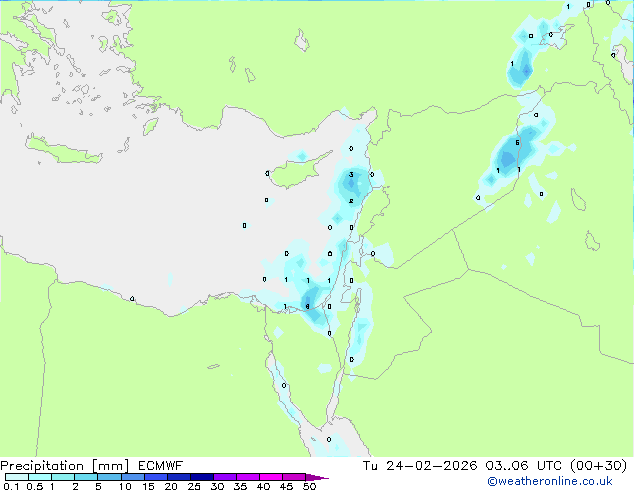Click the lightest 0.1–0.5 mm legend swatch
The height and width of the screenshot is (490, 634).
point(17,477)
